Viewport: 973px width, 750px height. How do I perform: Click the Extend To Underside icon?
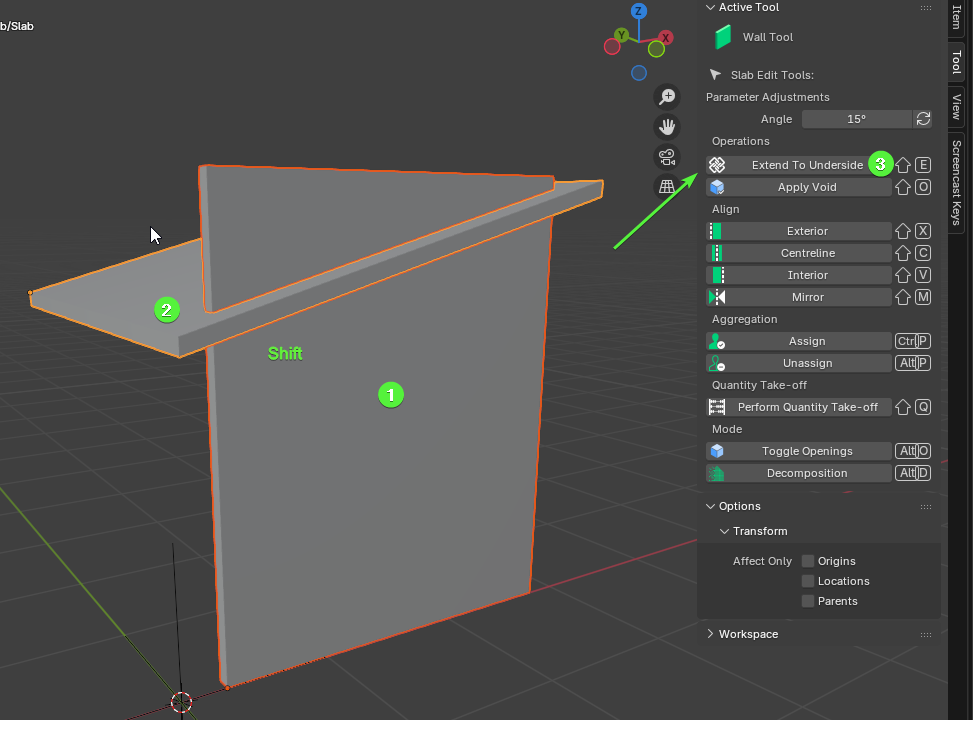tap(717, 165)
